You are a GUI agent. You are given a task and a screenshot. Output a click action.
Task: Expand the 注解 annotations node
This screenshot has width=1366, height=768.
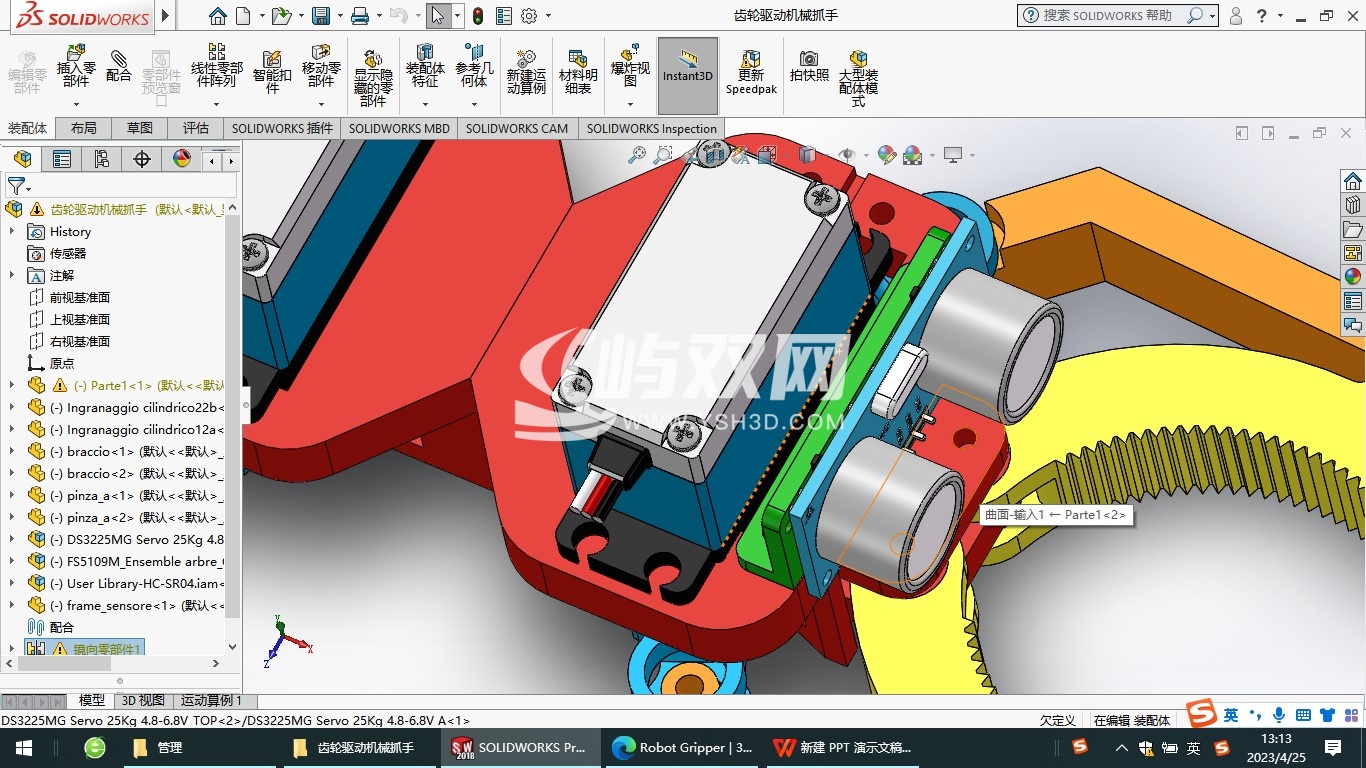pos(12,276)
